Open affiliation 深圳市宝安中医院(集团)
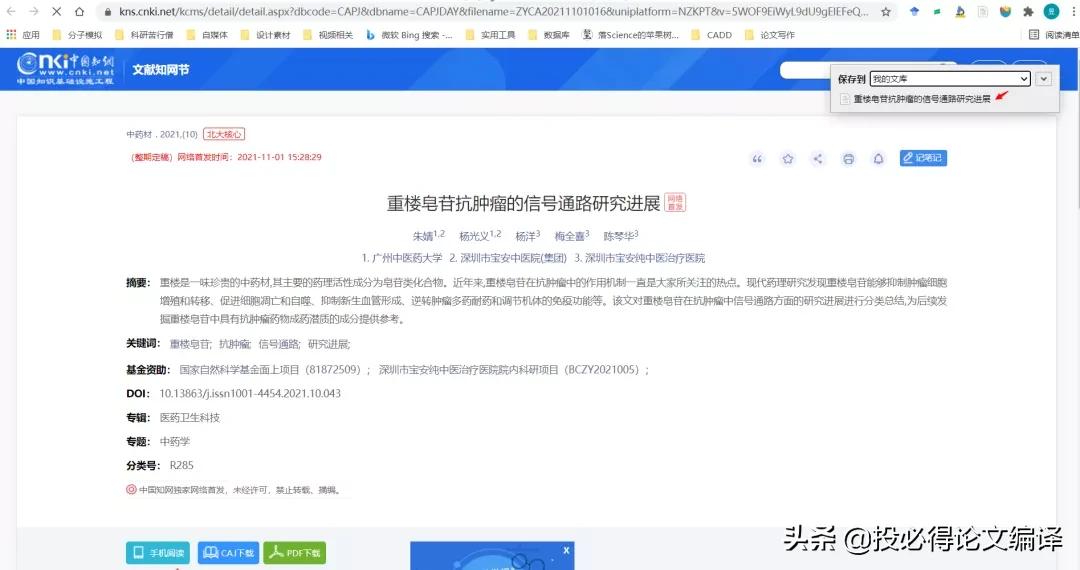 click(513, 258)
